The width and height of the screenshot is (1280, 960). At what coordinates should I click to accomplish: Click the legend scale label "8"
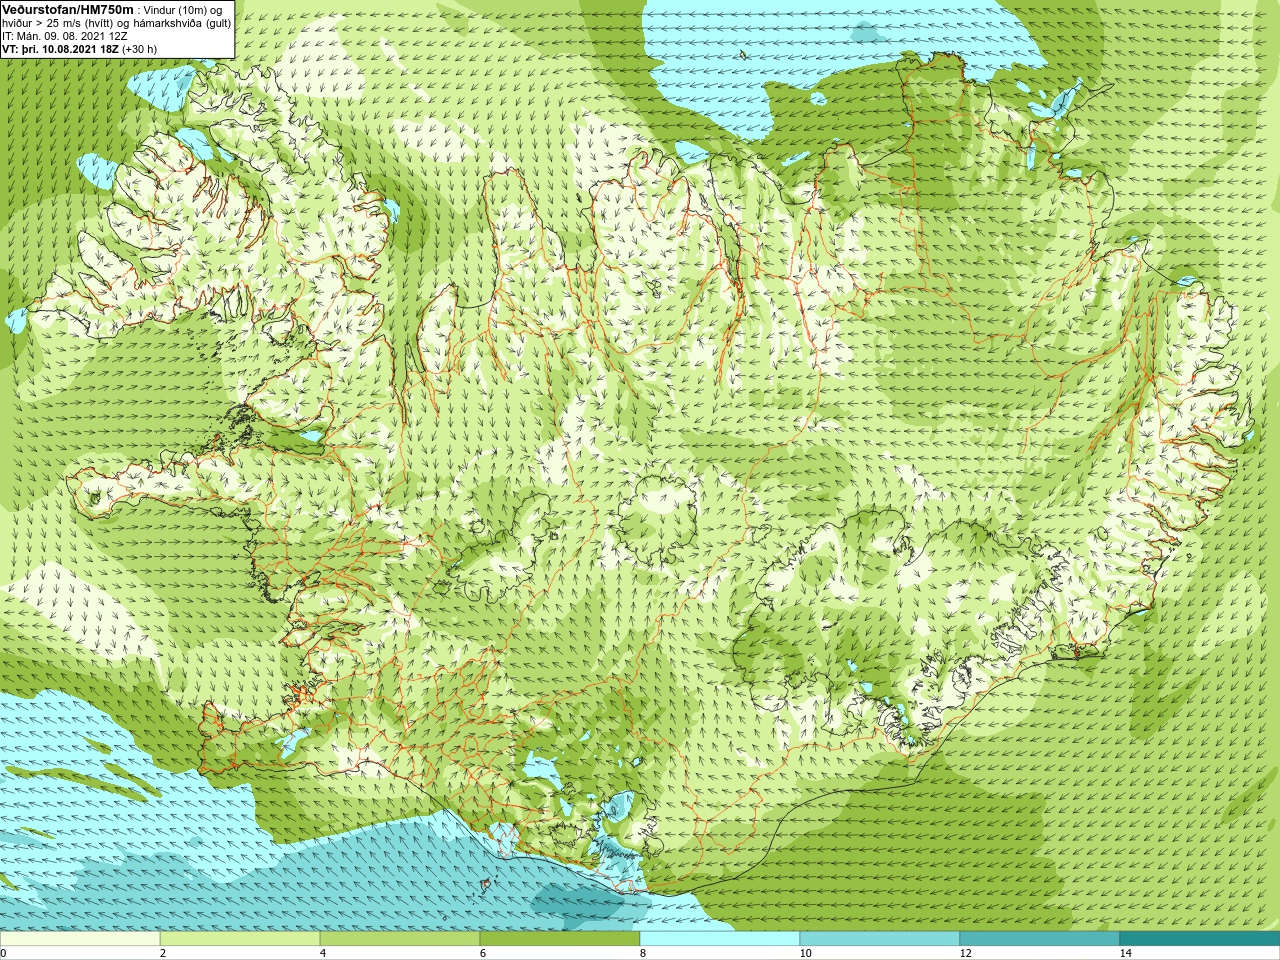click(x=643, y=953)
